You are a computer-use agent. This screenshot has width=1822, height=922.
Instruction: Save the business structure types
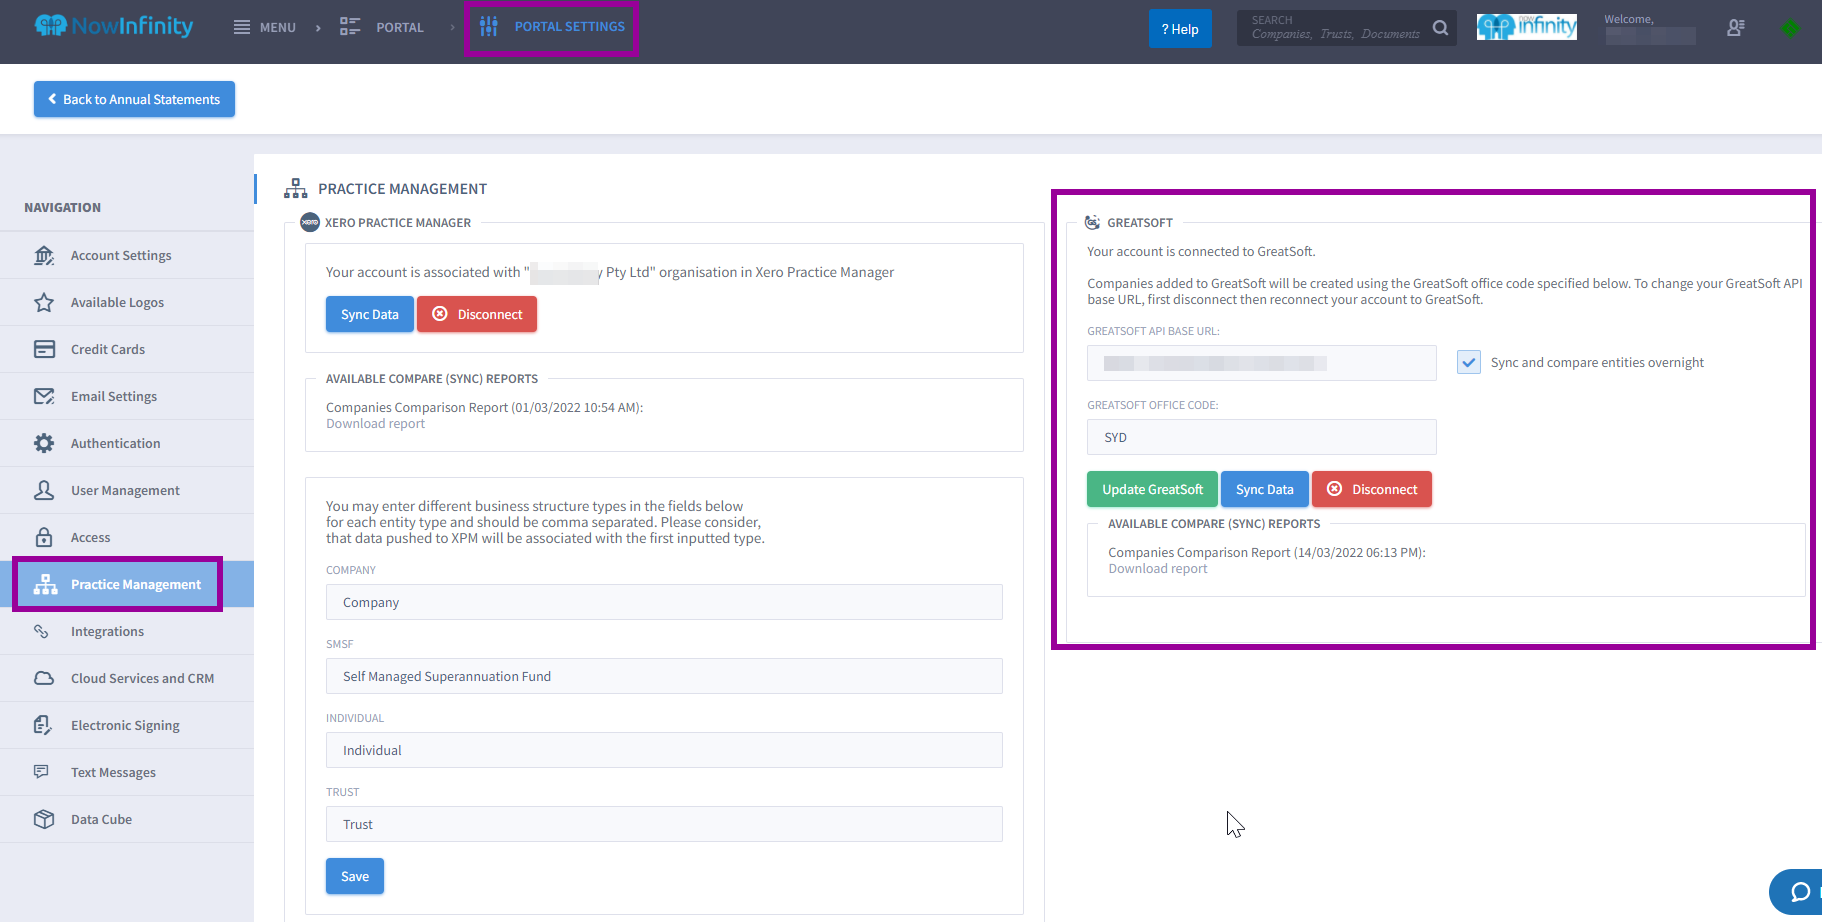[x=355, y=876]
